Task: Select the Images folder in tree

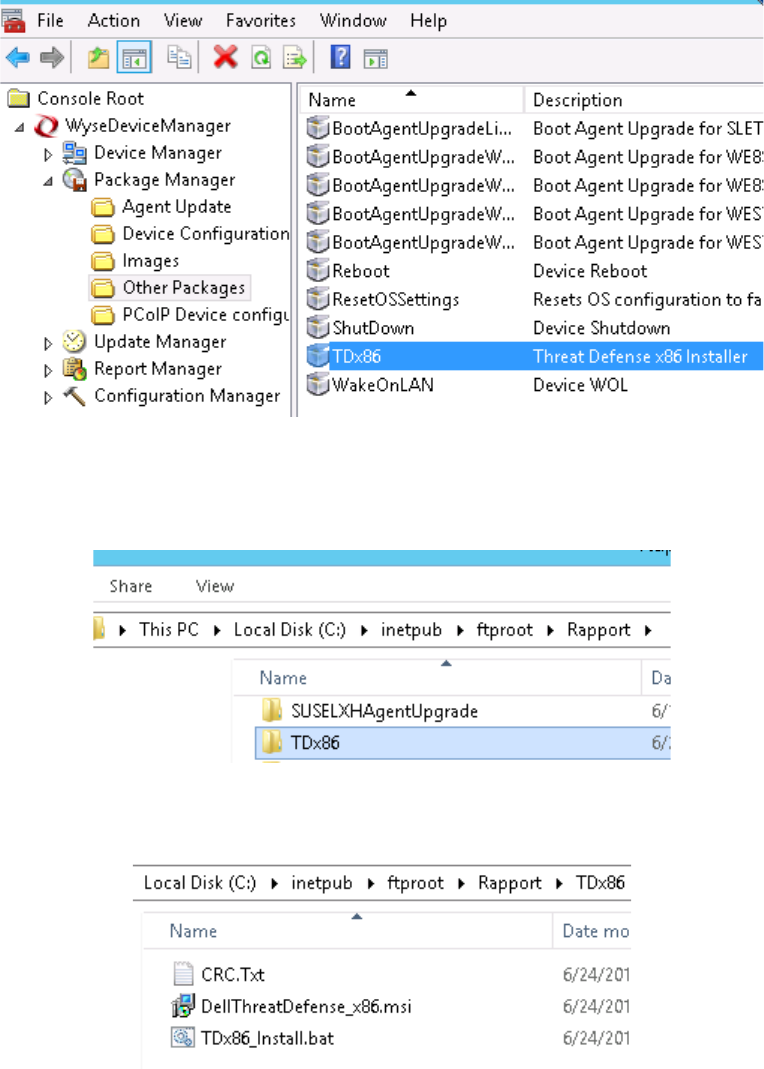Action: [136, 261]
